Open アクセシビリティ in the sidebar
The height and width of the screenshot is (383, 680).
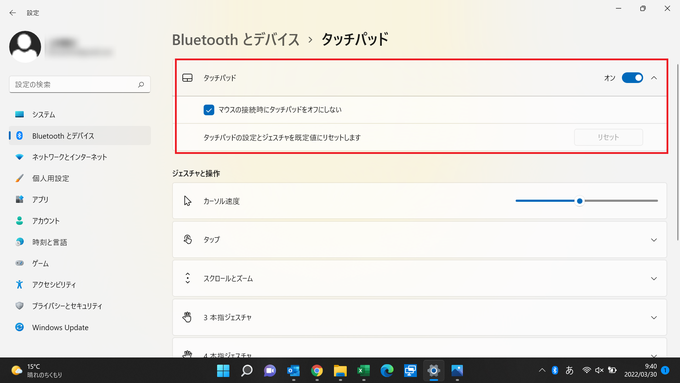[x=80, y=285]
